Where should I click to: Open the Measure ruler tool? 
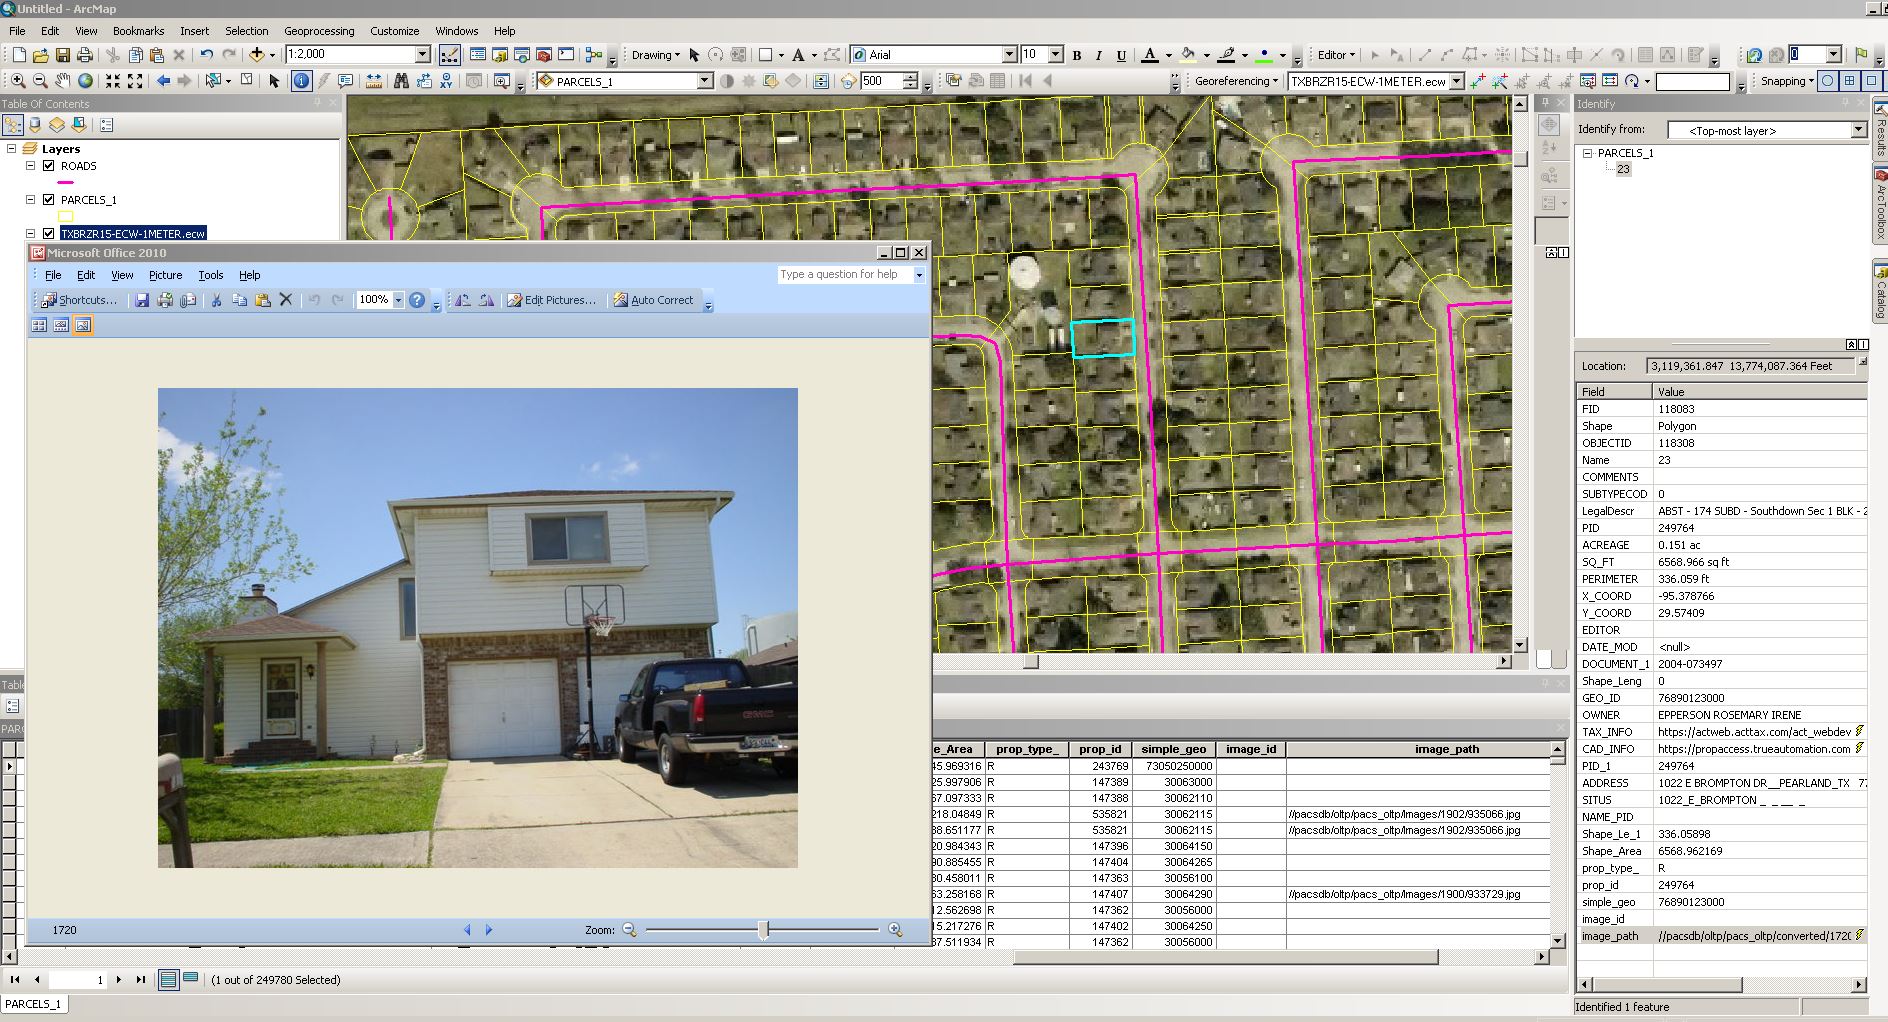374,81
